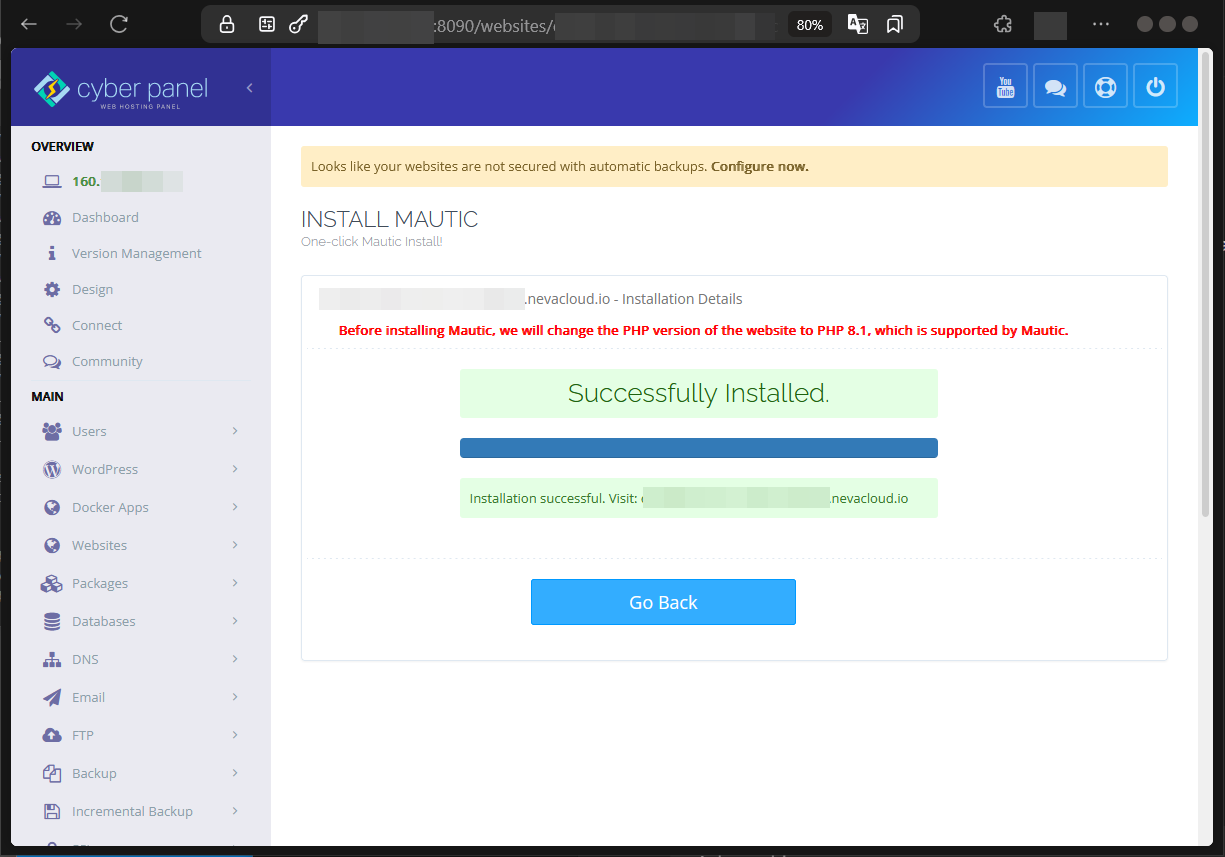Open the Connect menu item
This screenshot has width=1225, height=857.
click(x=97, y=326)
